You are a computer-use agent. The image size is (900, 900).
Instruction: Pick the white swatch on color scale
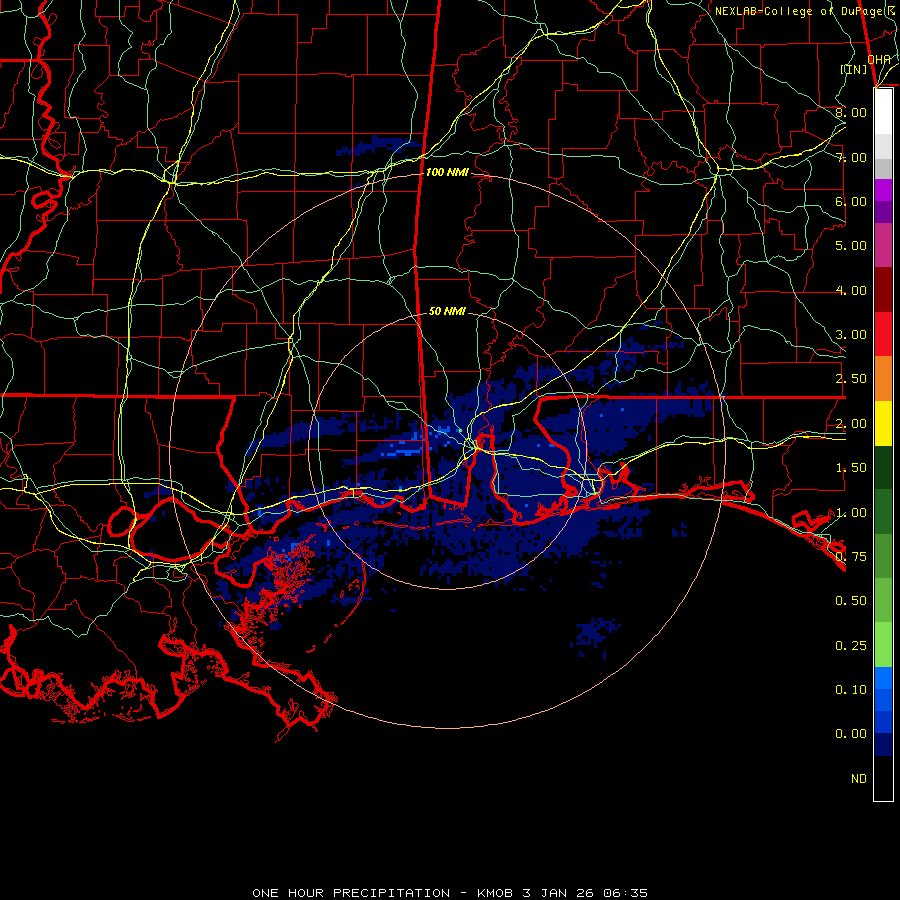(x=883, y=112)
